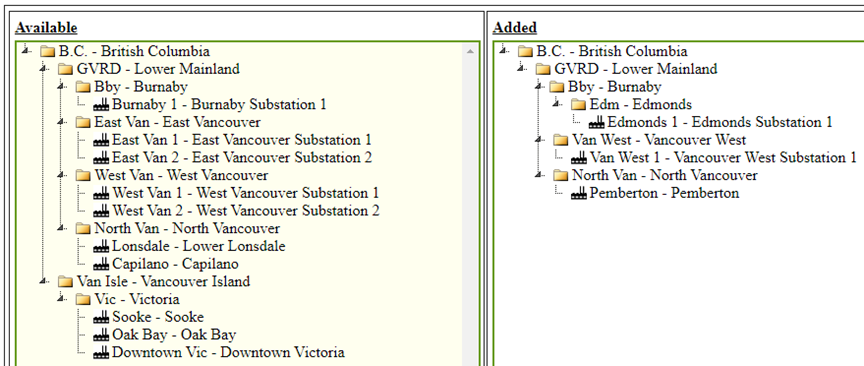Select 'Burnaby 1 - Burnaby Substation 1' row

click(x=219, y=104)
